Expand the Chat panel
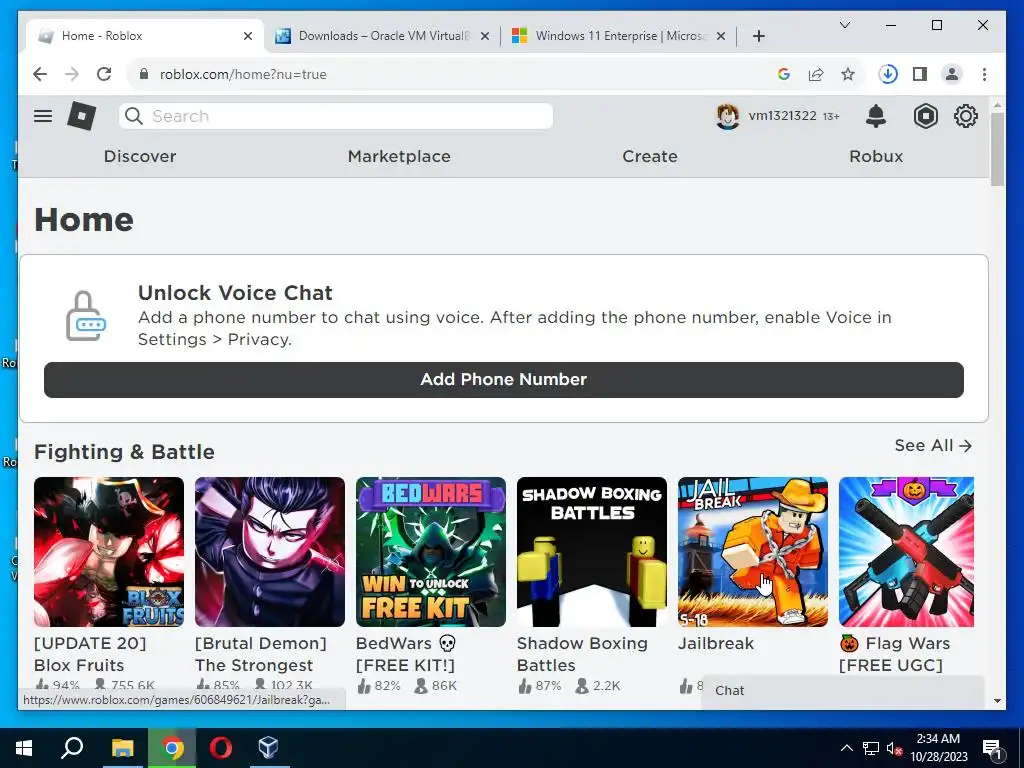The height and width of the screenshot is (768, 1024). (842, 691)
